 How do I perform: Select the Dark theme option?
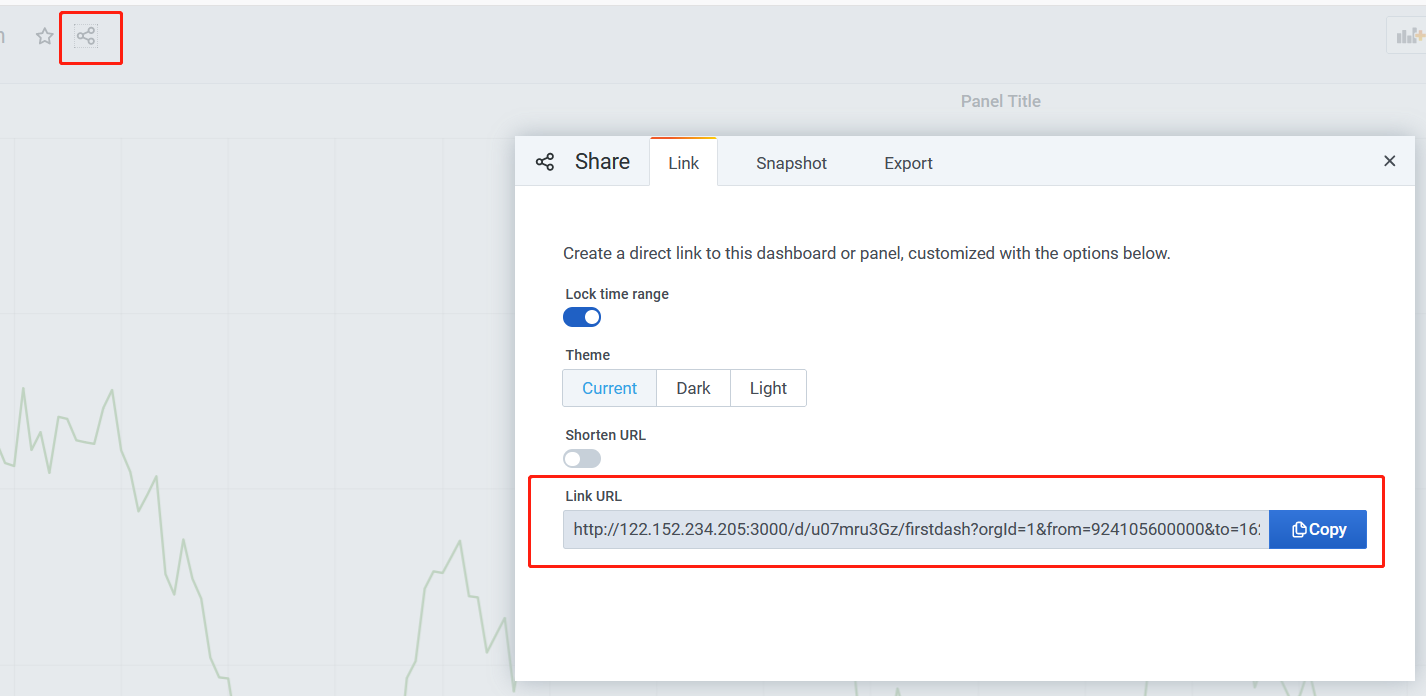pyautogui.click(x=693, y=388)
